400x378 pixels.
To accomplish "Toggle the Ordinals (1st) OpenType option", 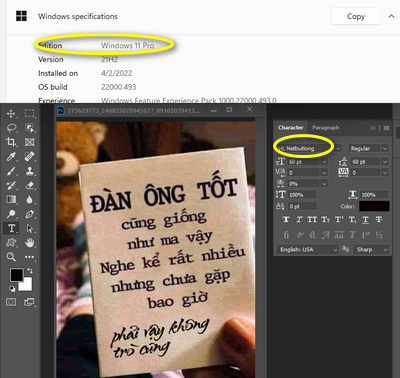I will [366, 235].
